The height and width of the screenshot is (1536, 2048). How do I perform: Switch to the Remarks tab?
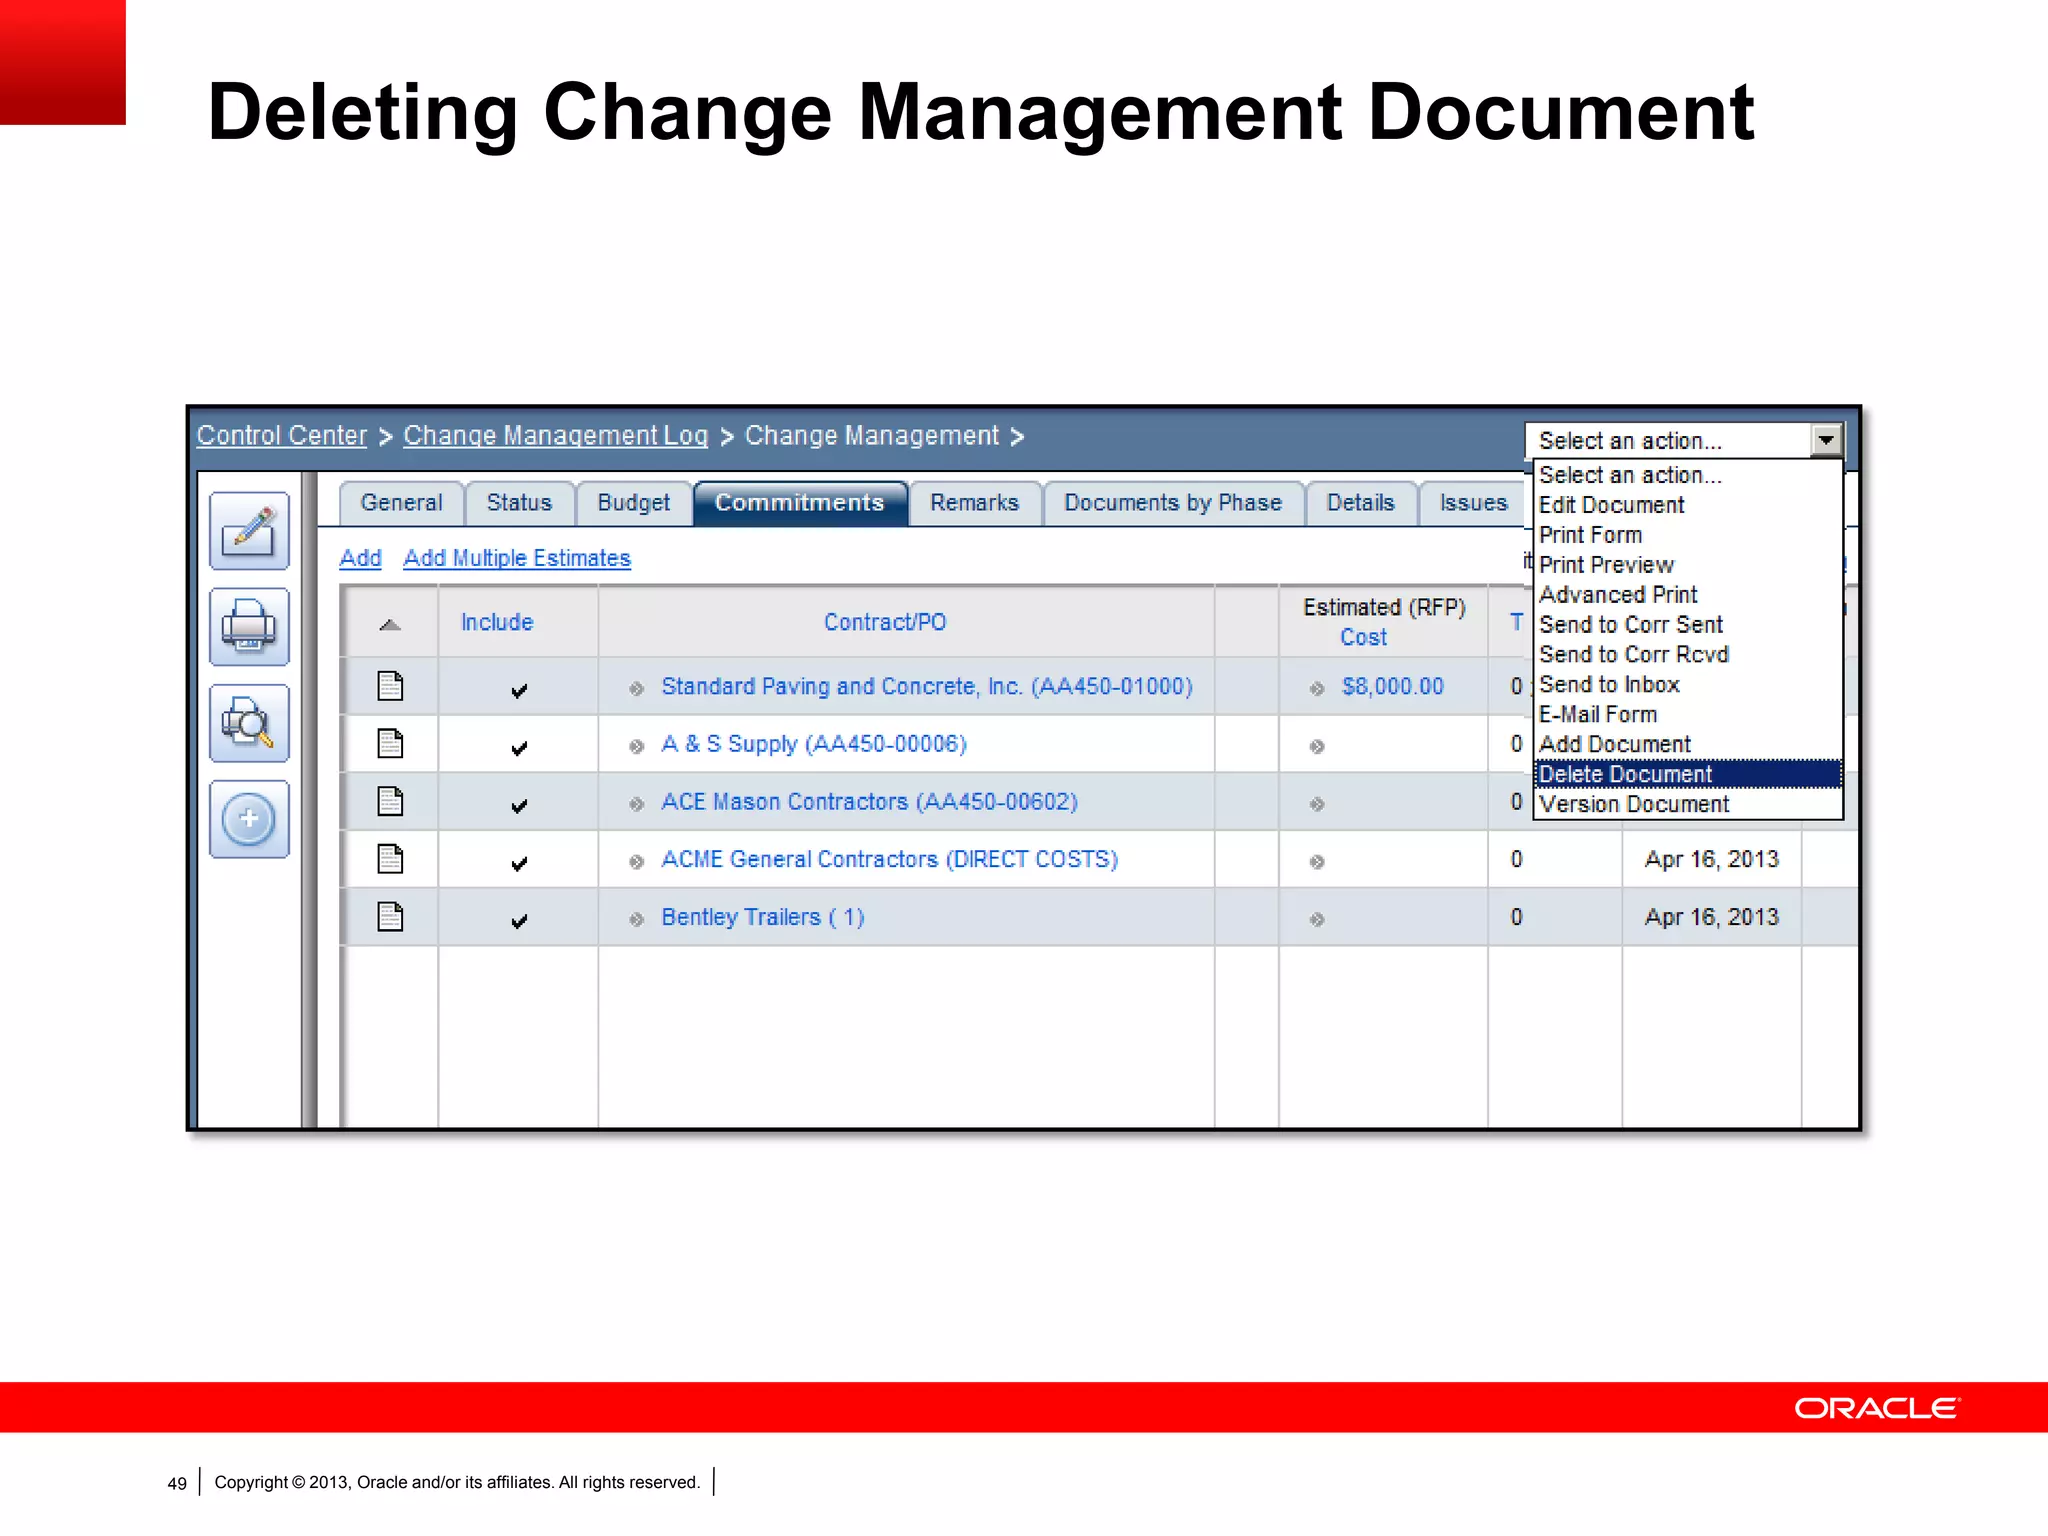(x=975, y=503)
